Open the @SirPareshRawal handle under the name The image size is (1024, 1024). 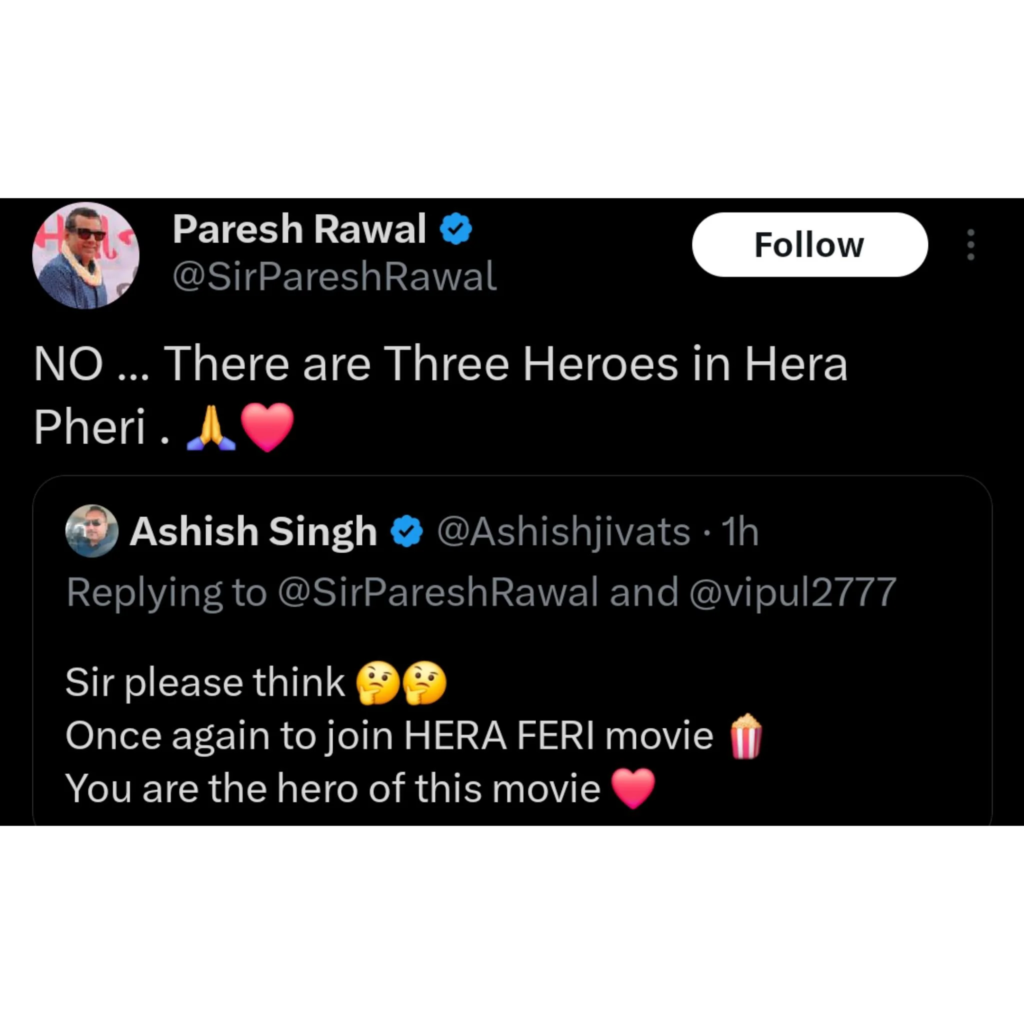click(334, 276)
